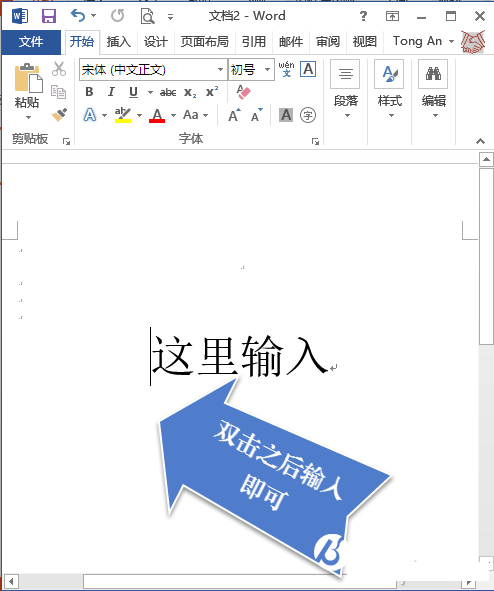Apply Text Effects outlined A
The height and width of the screenshot is (591, 494).
click(x=89, y=115)
